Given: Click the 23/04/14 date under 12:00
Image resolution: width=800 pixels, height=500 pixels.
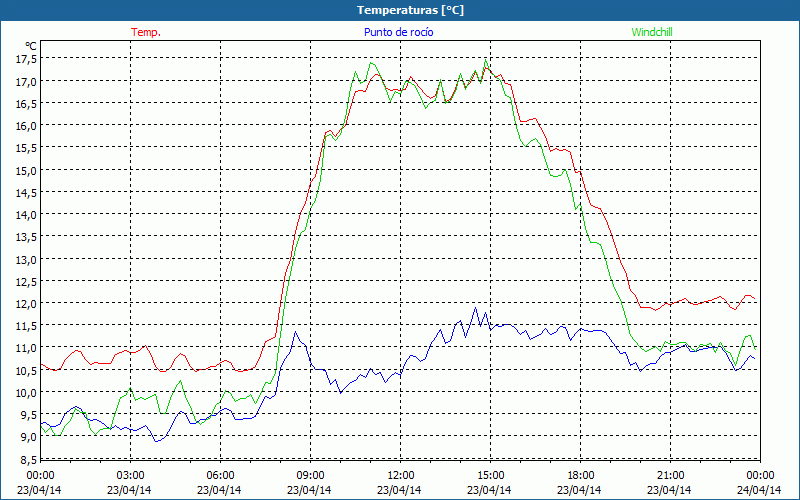Looking at the screenshot, I should pos(399,490).
